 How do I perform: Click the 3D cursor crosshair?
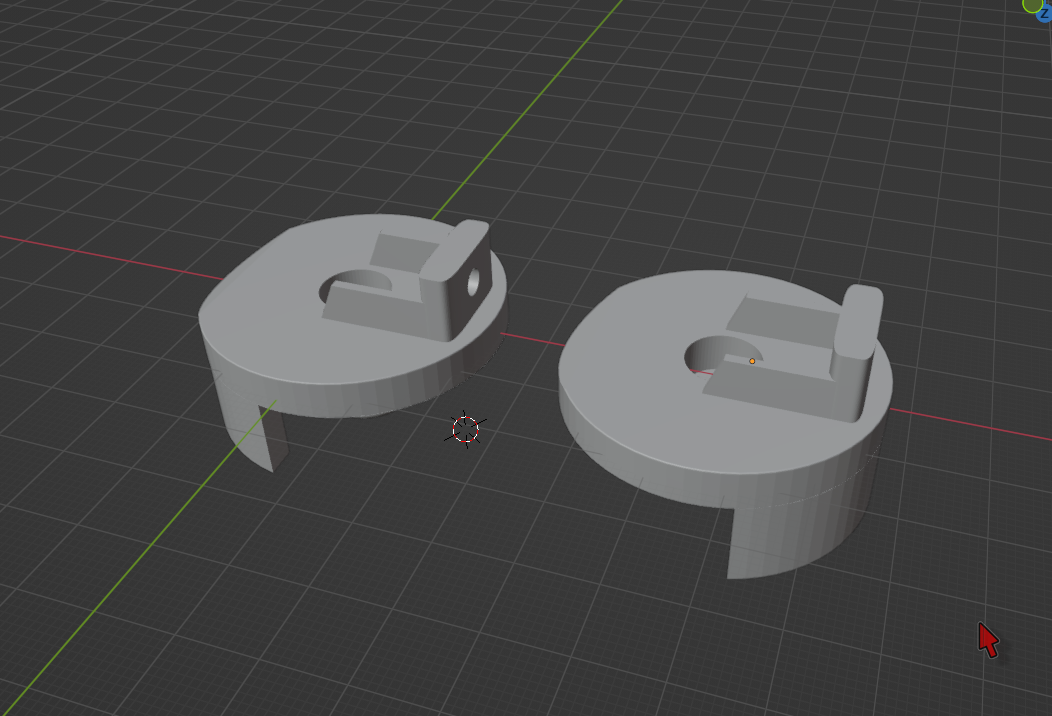click(x=466, y=429)
